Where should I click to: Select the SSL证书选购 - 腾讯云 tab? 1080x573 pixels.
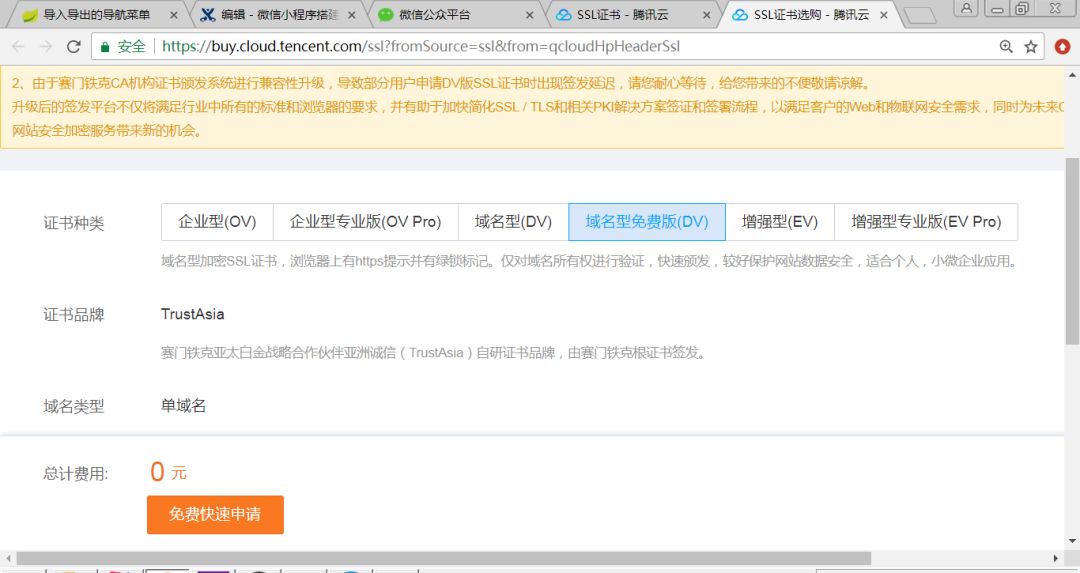[x=811, y=14]
